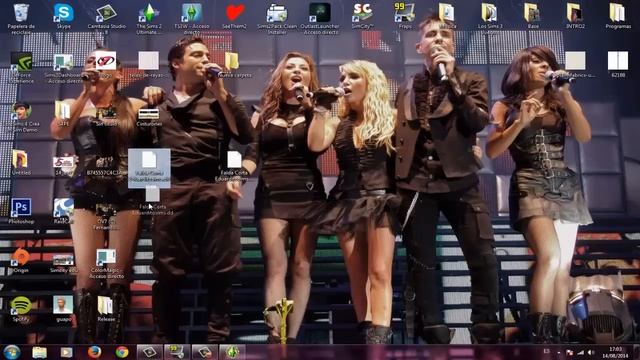The width and height of the screenshot is (640, 360).
Task: Open the Windows Start menu
Action: click(12, 352)
